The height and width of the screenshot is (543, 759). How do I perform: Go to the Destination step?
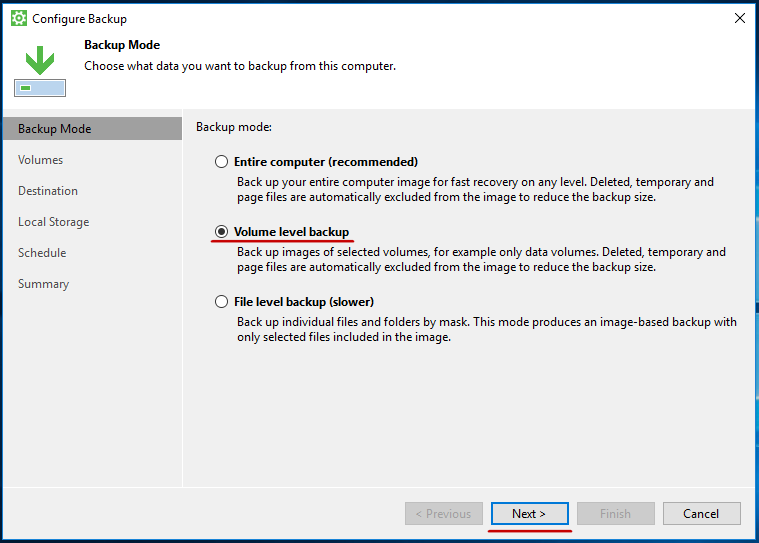click(48, 191)
